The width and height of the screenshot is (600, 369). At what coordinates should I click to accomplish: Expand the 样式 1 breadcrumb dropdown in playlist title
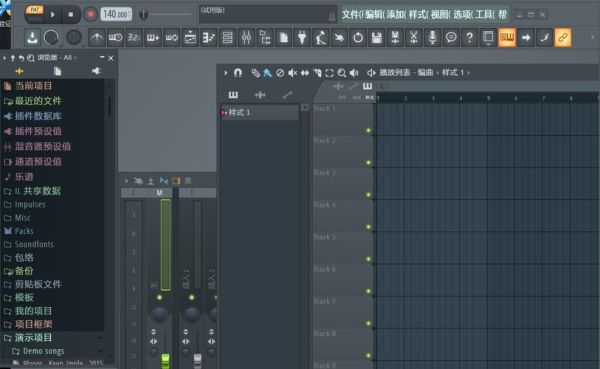tap(456, 73)
